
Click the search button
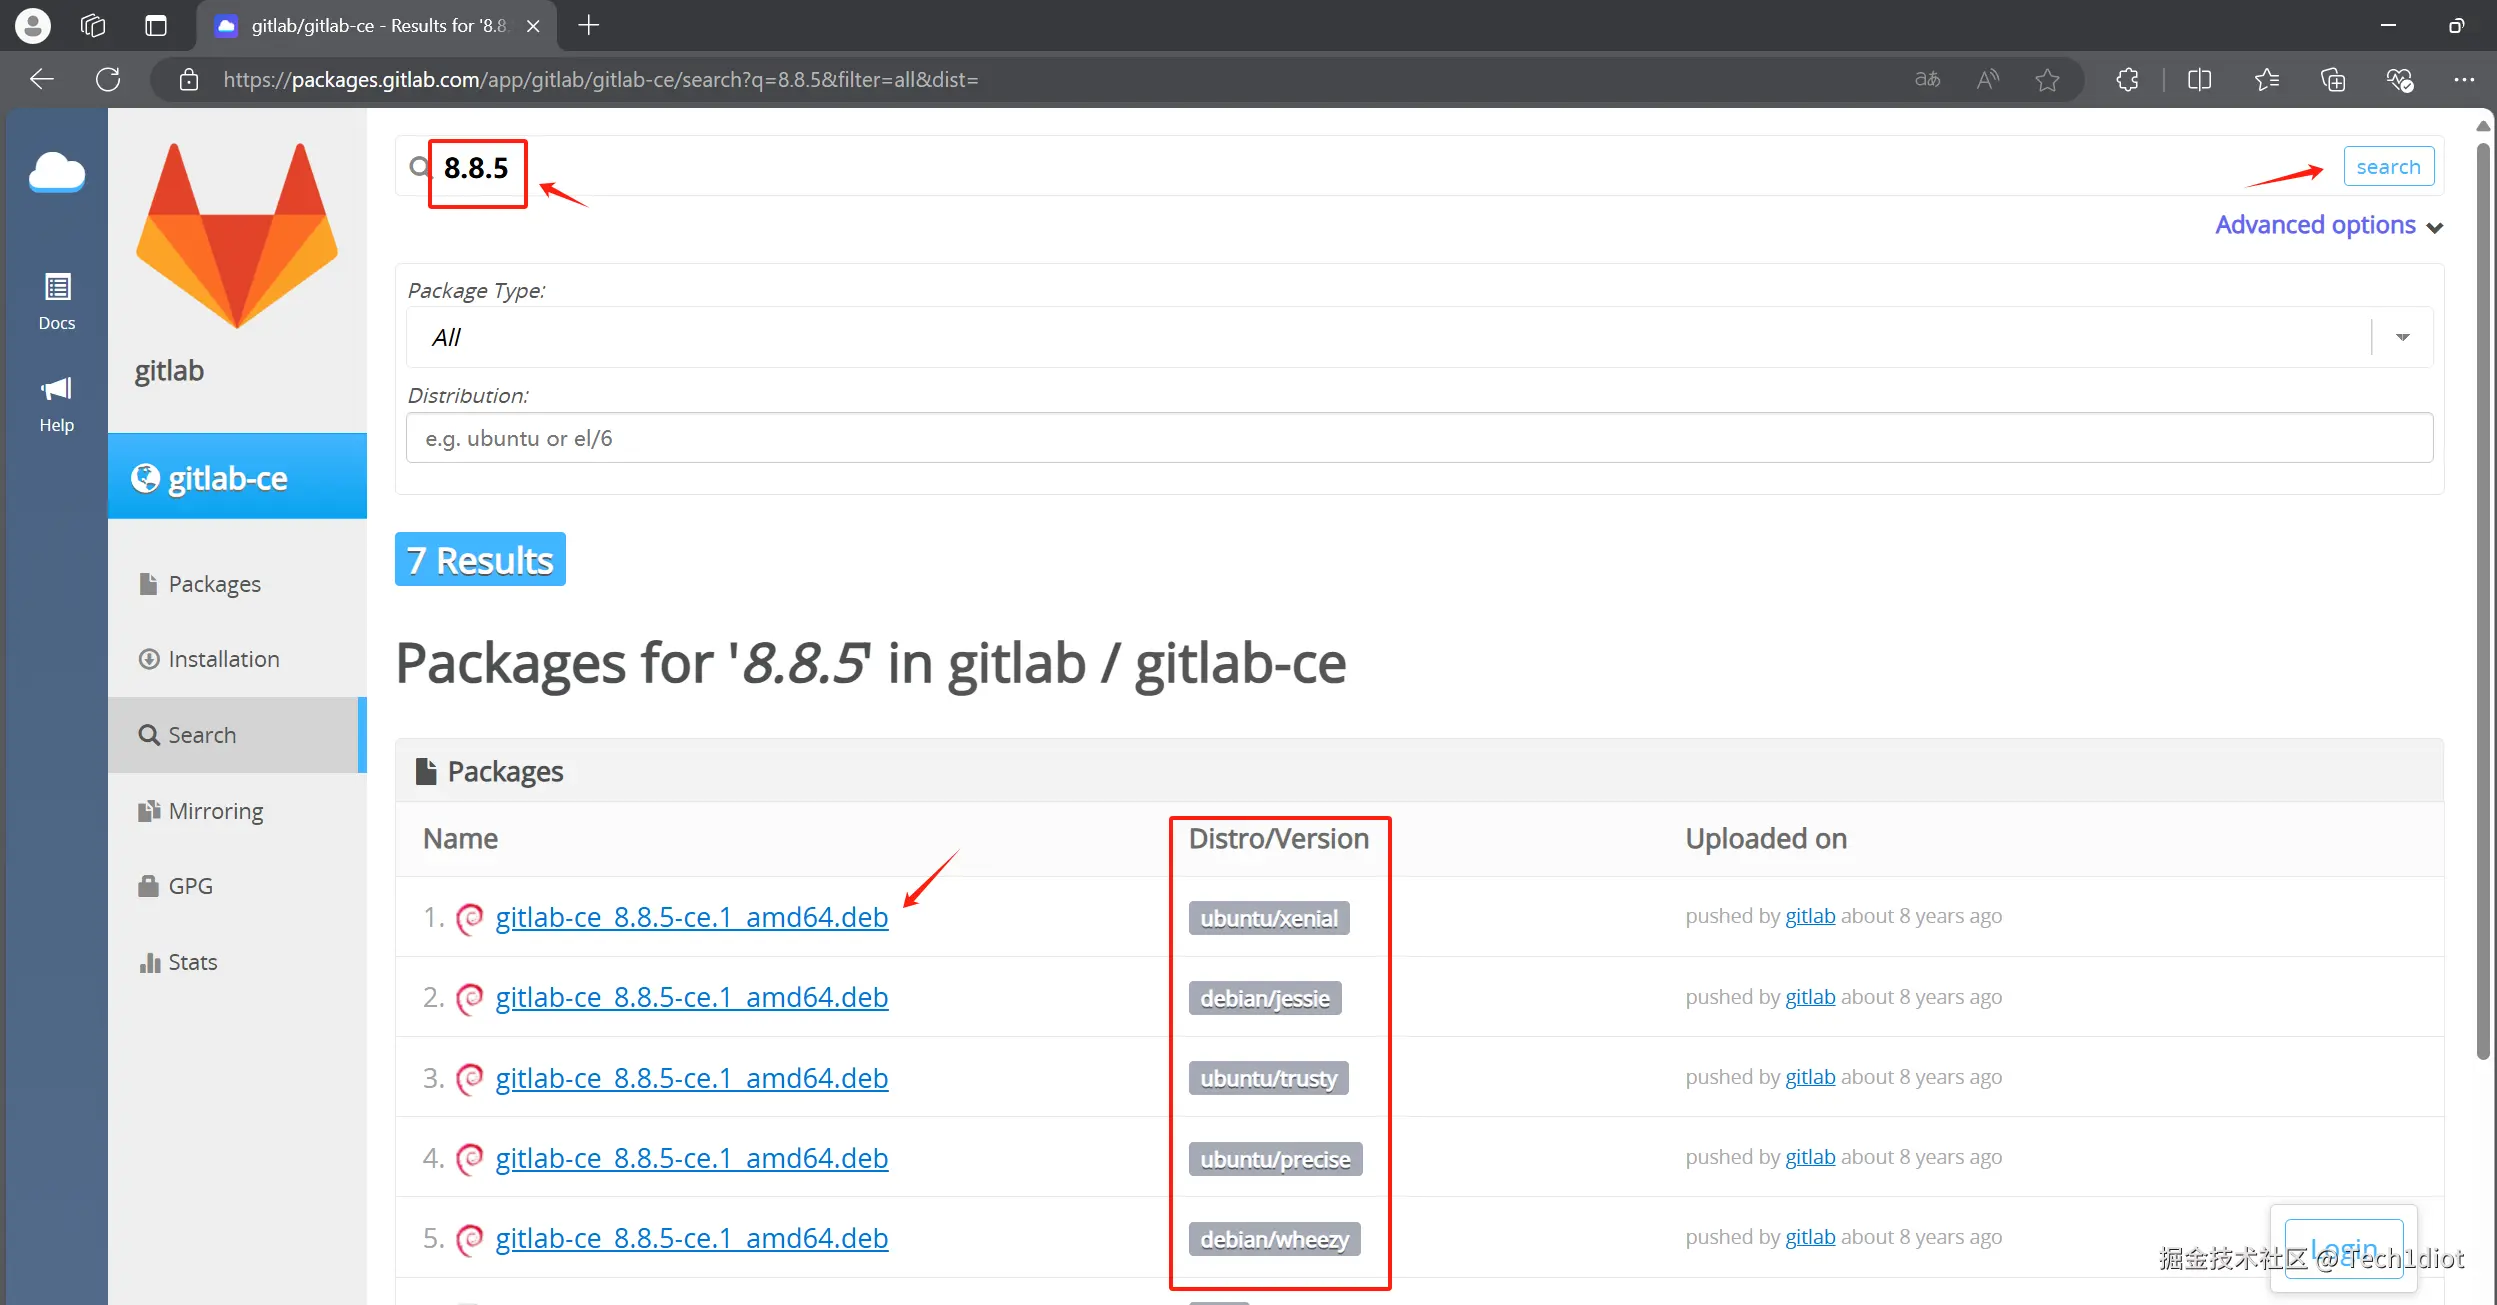(x=2388, y=167)
